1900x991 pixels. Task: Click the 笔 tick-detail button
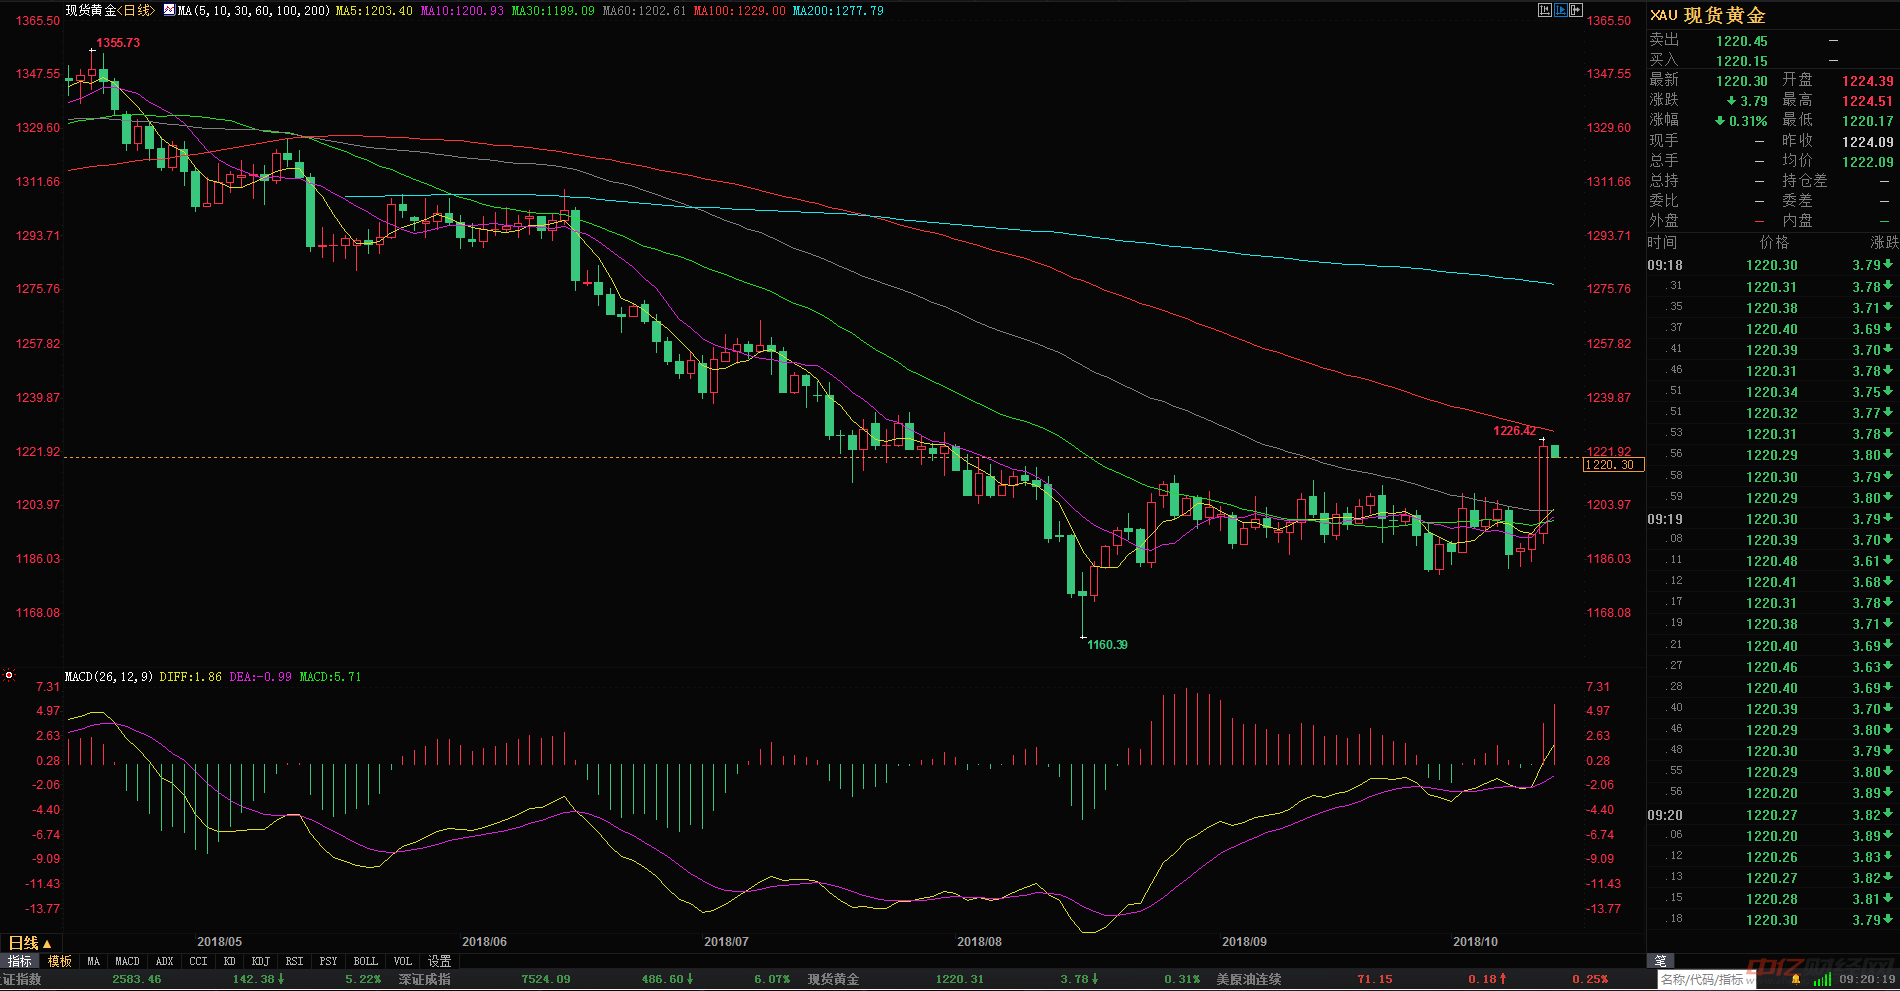(1660, 961)
